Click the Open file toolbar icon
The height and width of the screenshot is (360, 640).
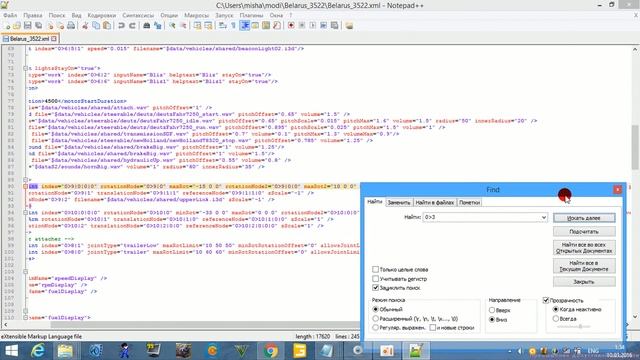click(17, 26)
